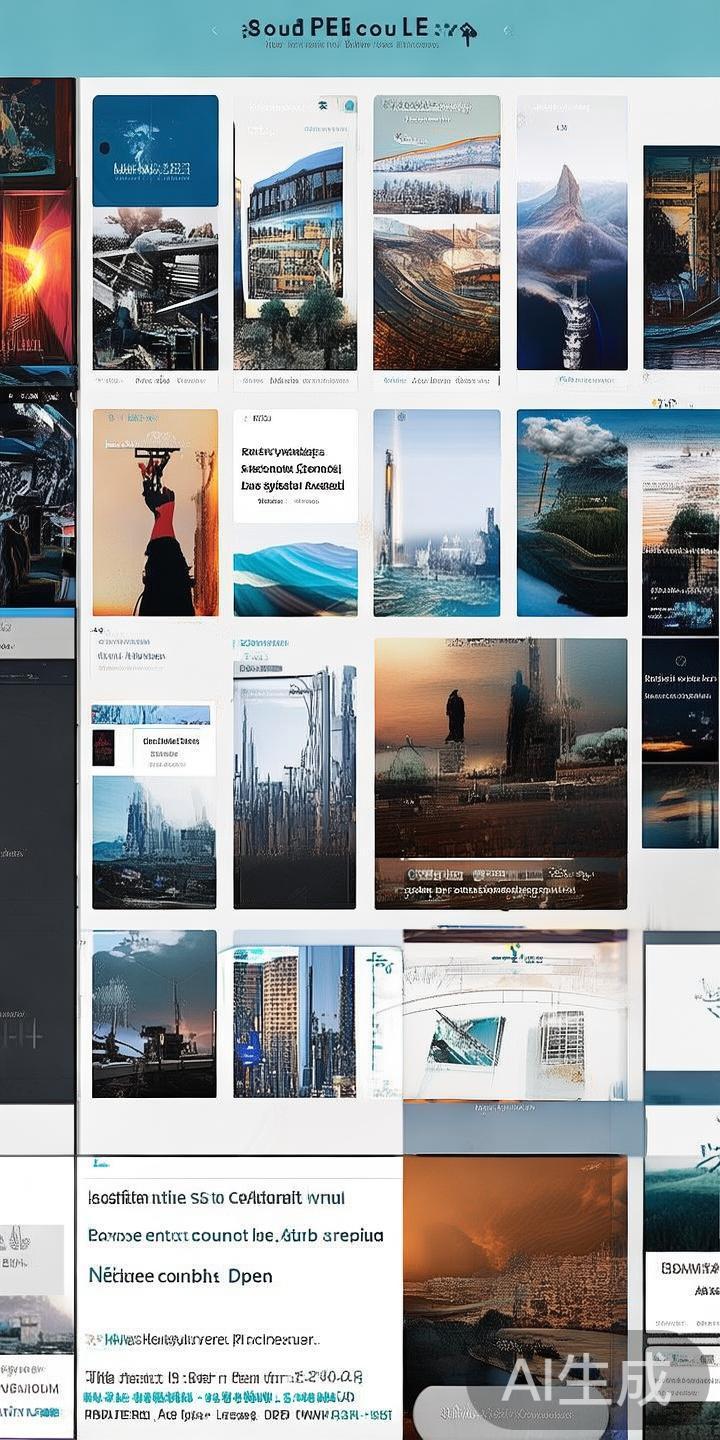Screen dimensions: 720x1440
Task: Open the orange sunburst image in left sidebar
Action: pos(37,275)
